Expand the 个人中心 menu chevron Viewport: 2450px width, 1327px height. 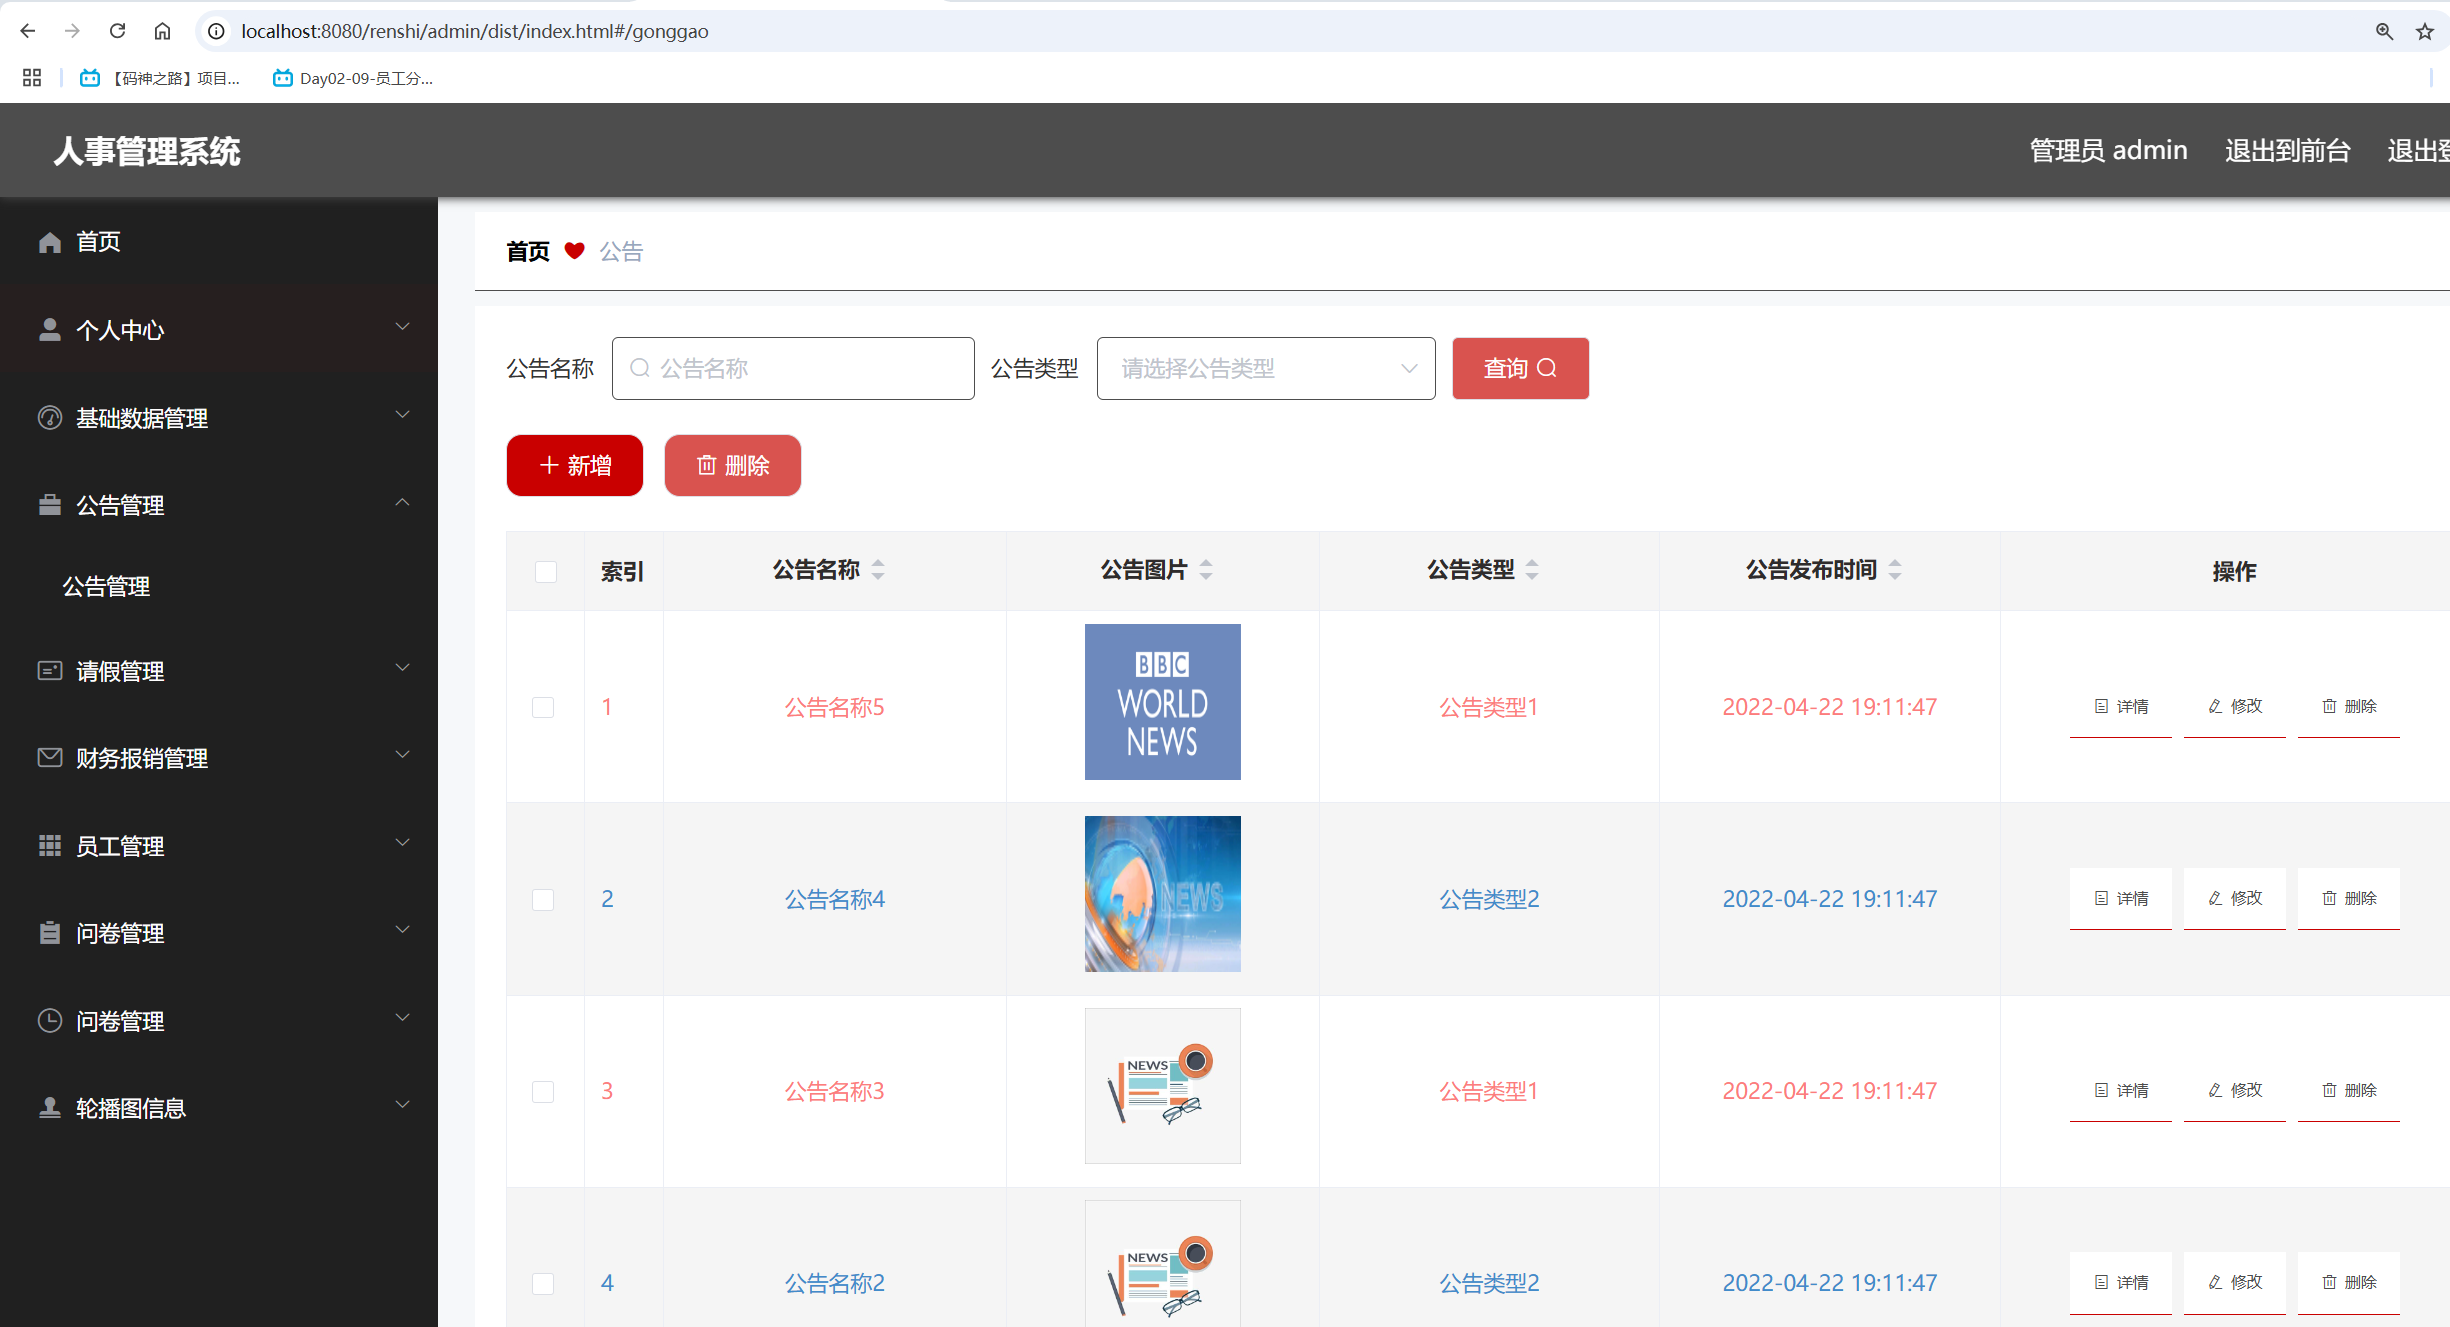402,327
